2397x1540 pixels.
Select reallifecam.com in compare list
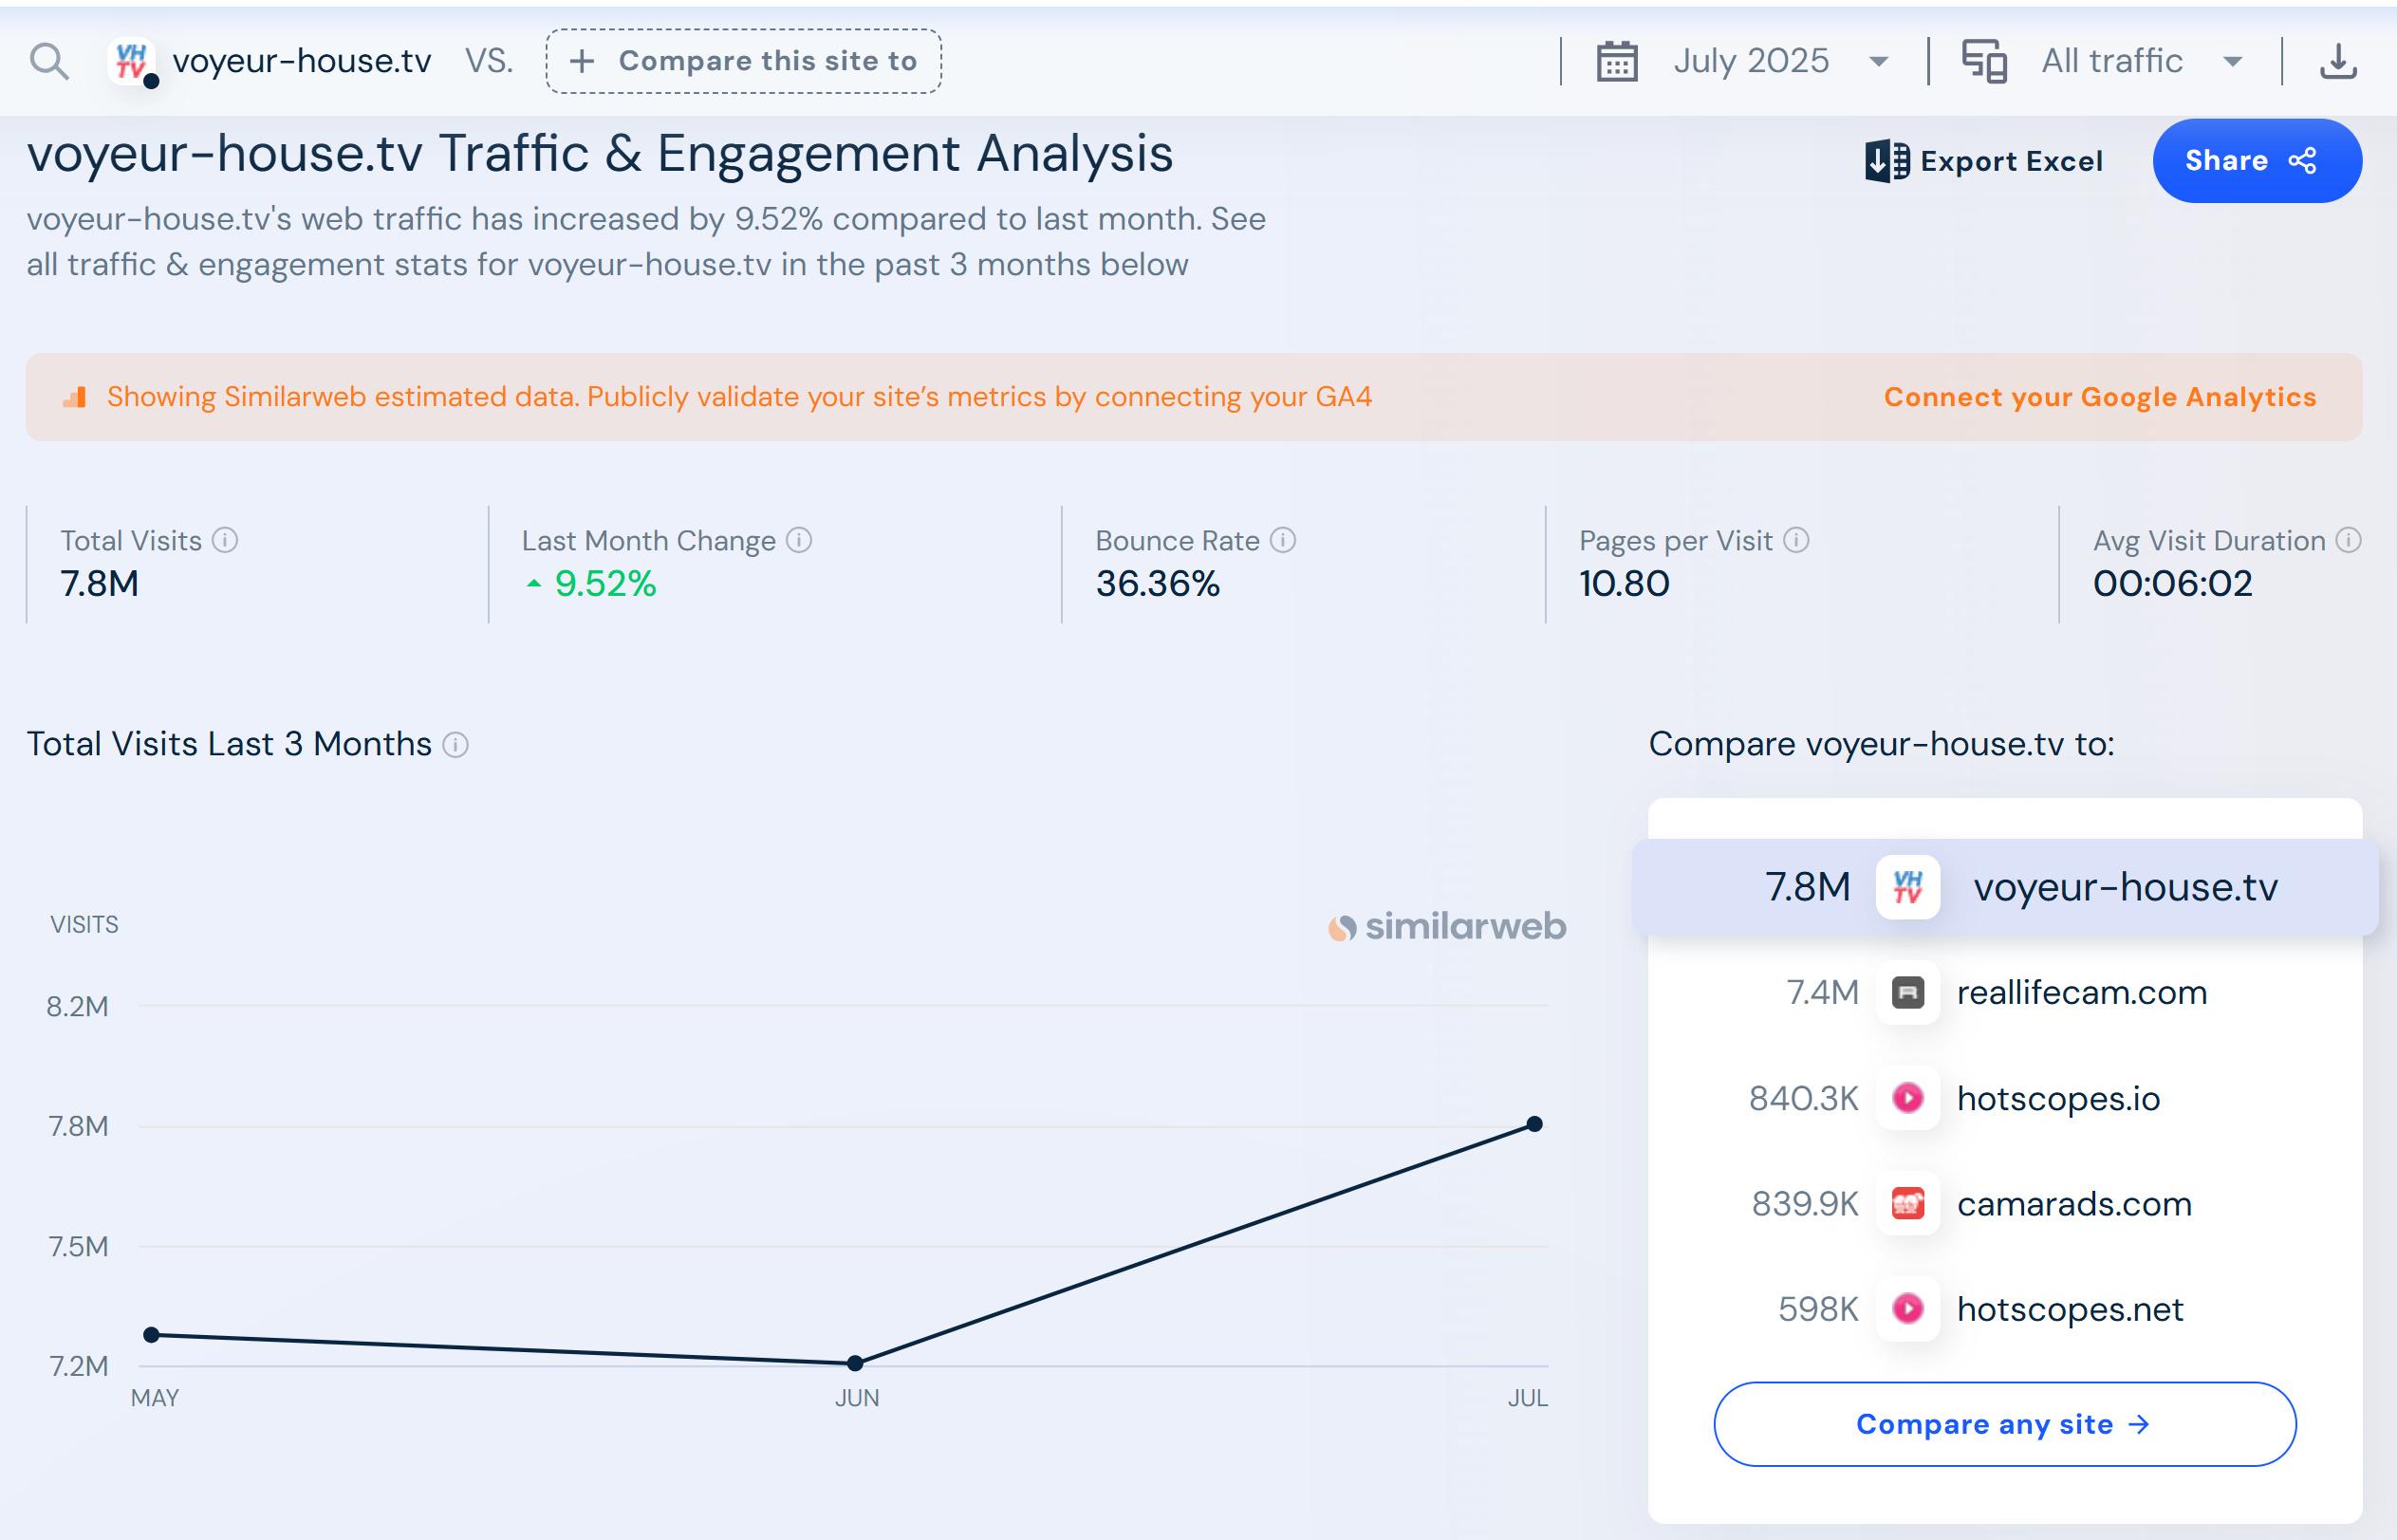(2080, 993)
